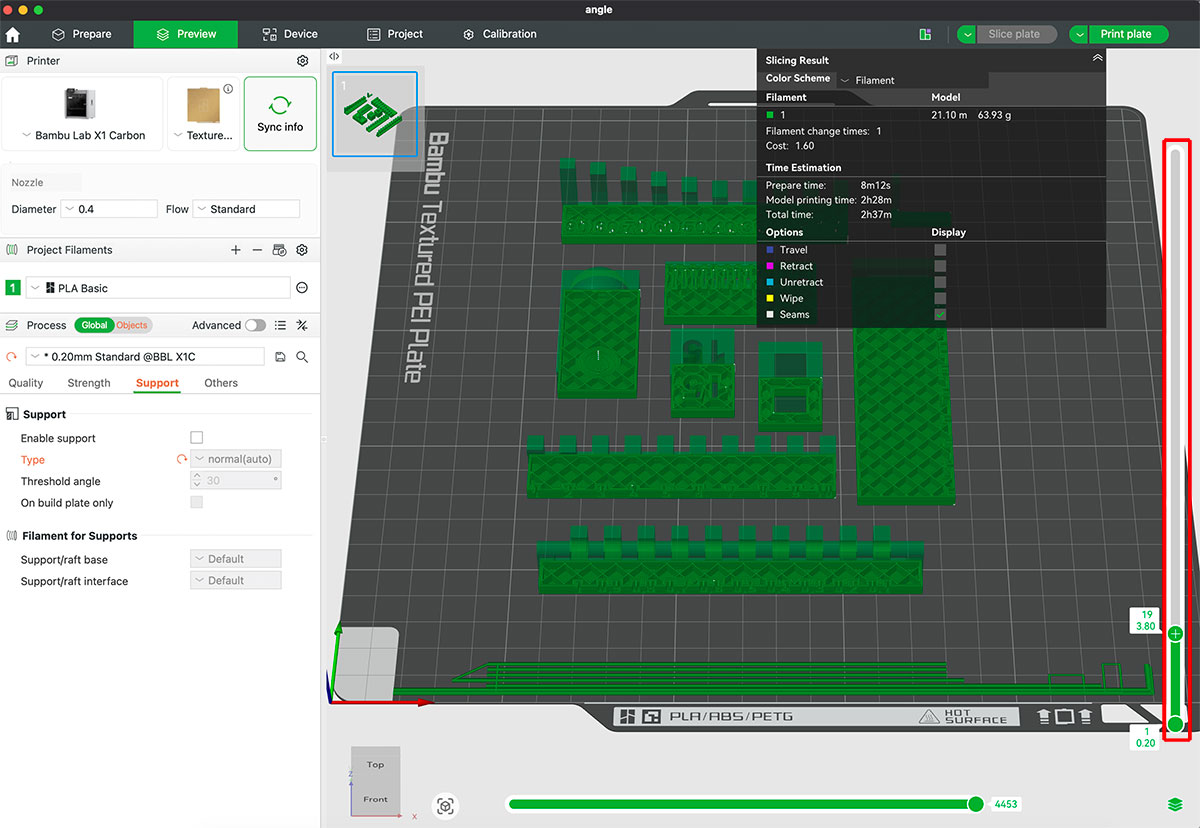Switch to the Strength settings tab
The image size is (1200, 828).
point(89,383)
